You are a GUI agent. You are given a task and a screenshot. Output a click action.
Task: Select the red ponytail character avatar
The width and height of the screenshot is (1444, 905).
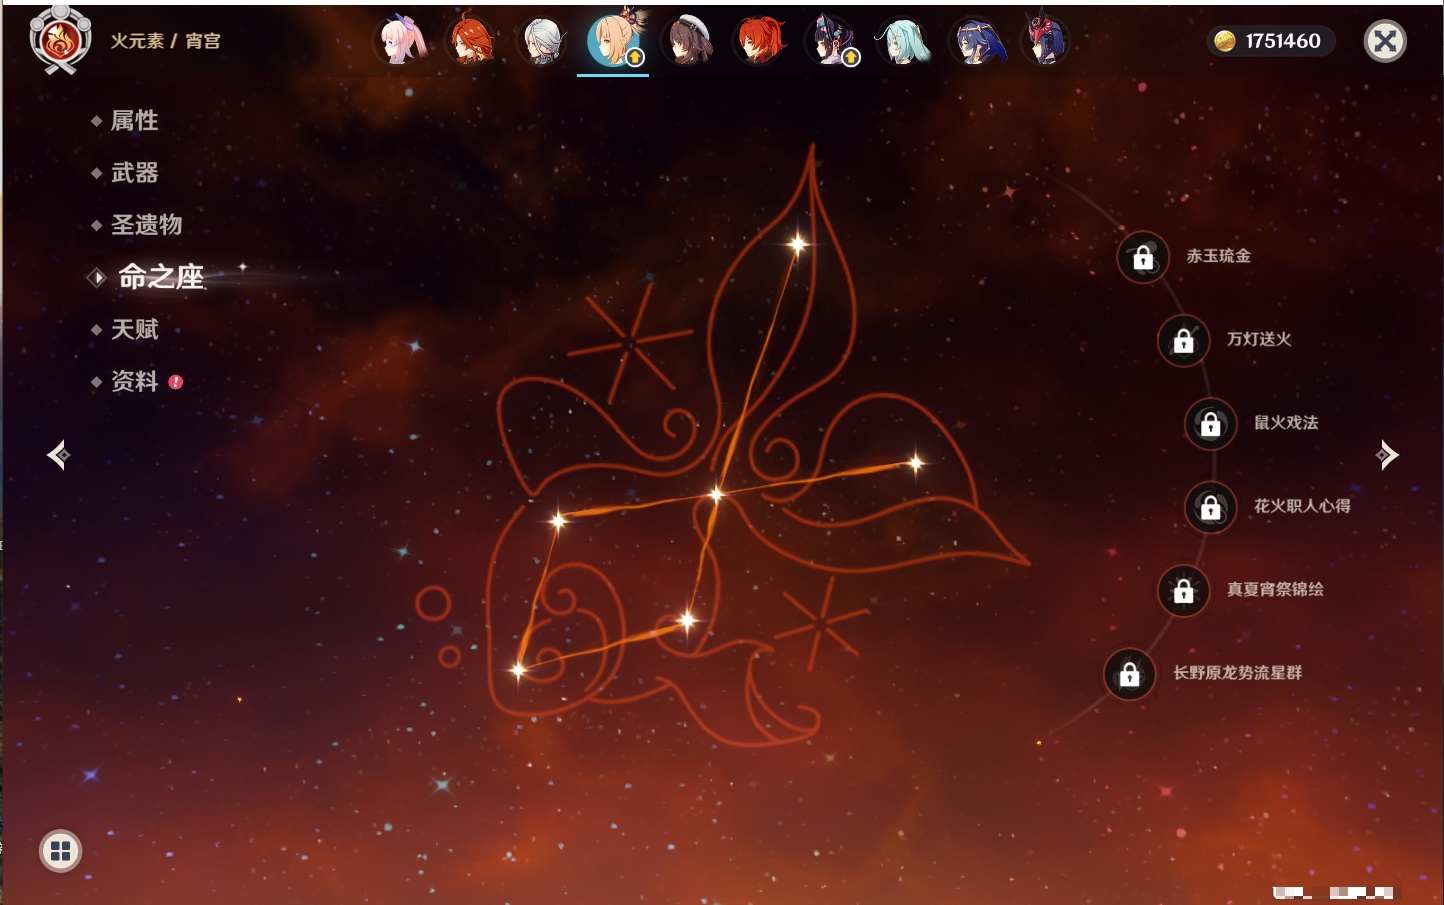click(x=760, y=41)
